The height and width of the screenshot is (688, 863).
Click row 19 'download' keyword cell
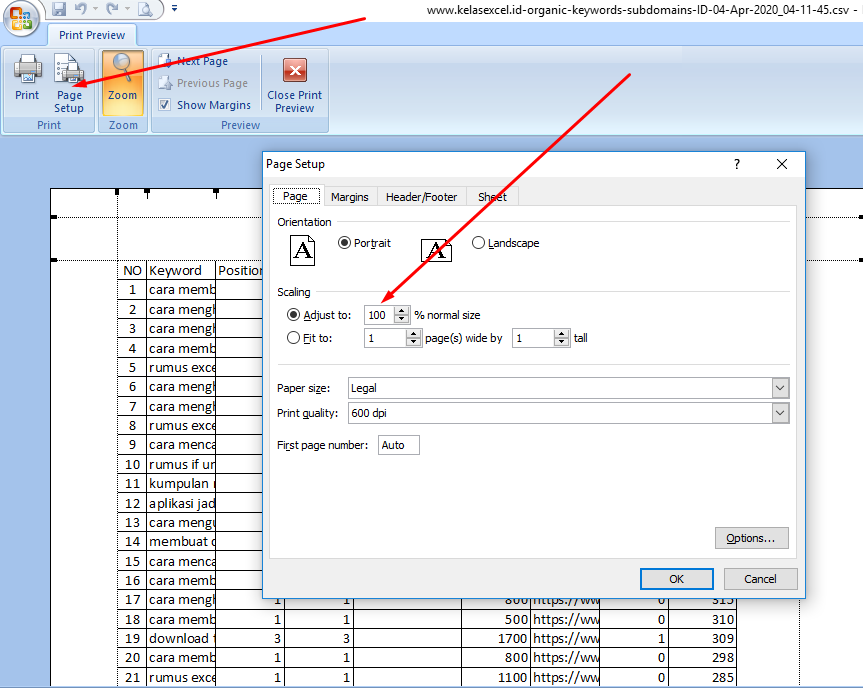(181, 638)
